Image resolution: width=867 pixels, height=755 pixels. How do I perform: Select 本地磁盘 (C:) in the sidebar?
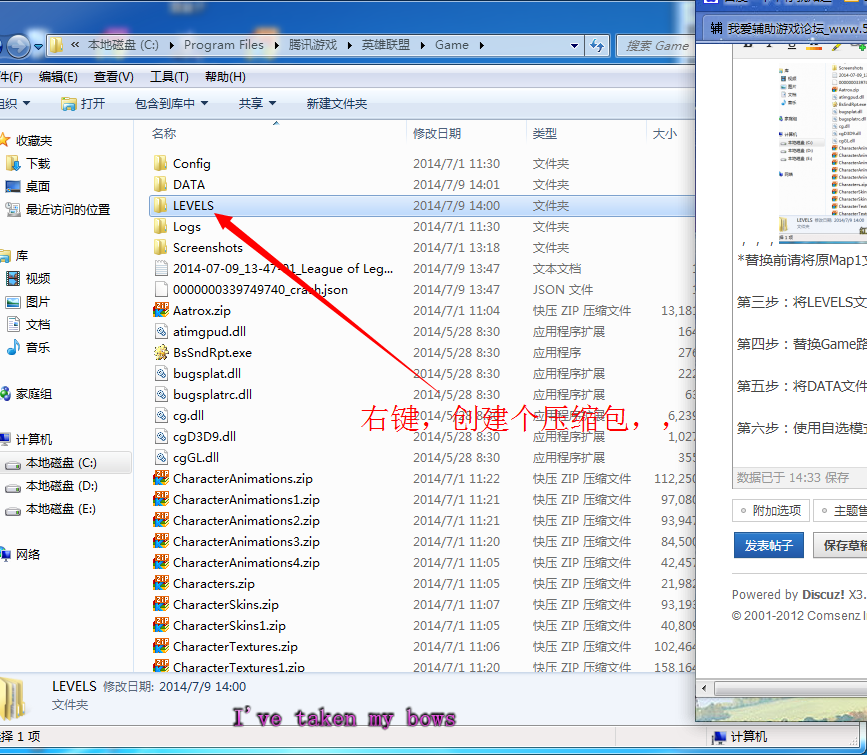click(x=61, y=463)
